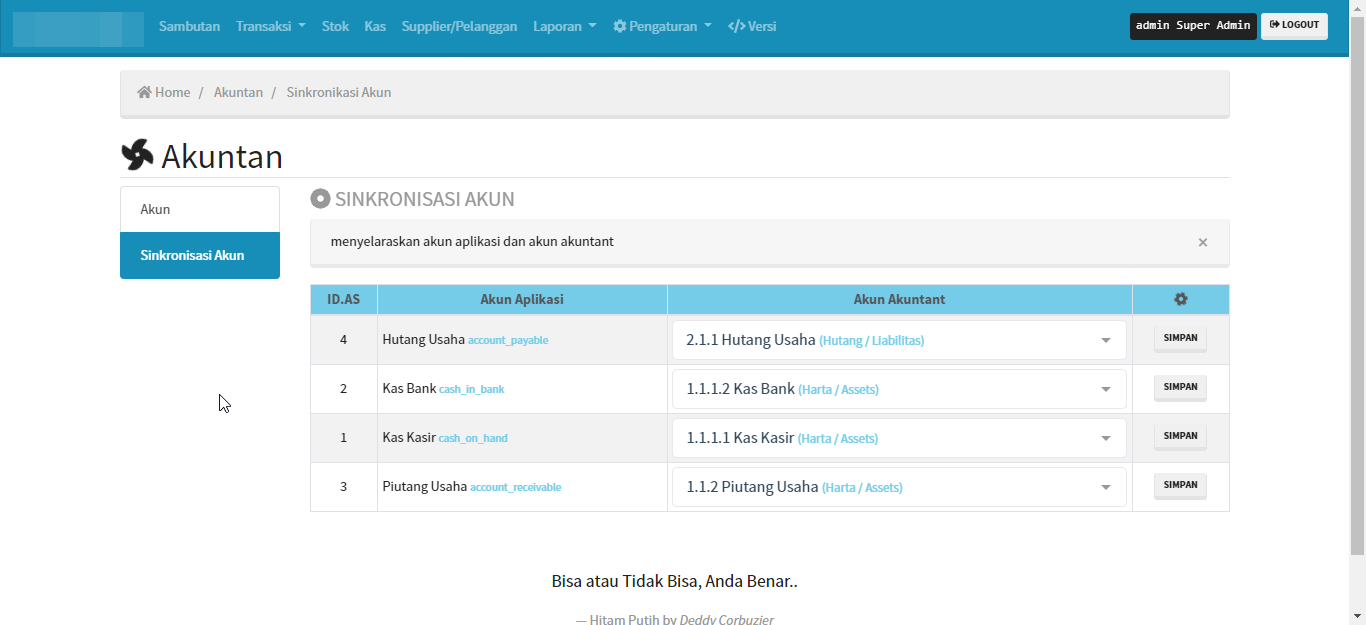Log out using the LOGOUT button
The height and width of the screenshot is (625, 1366).
coord(1294,26)
